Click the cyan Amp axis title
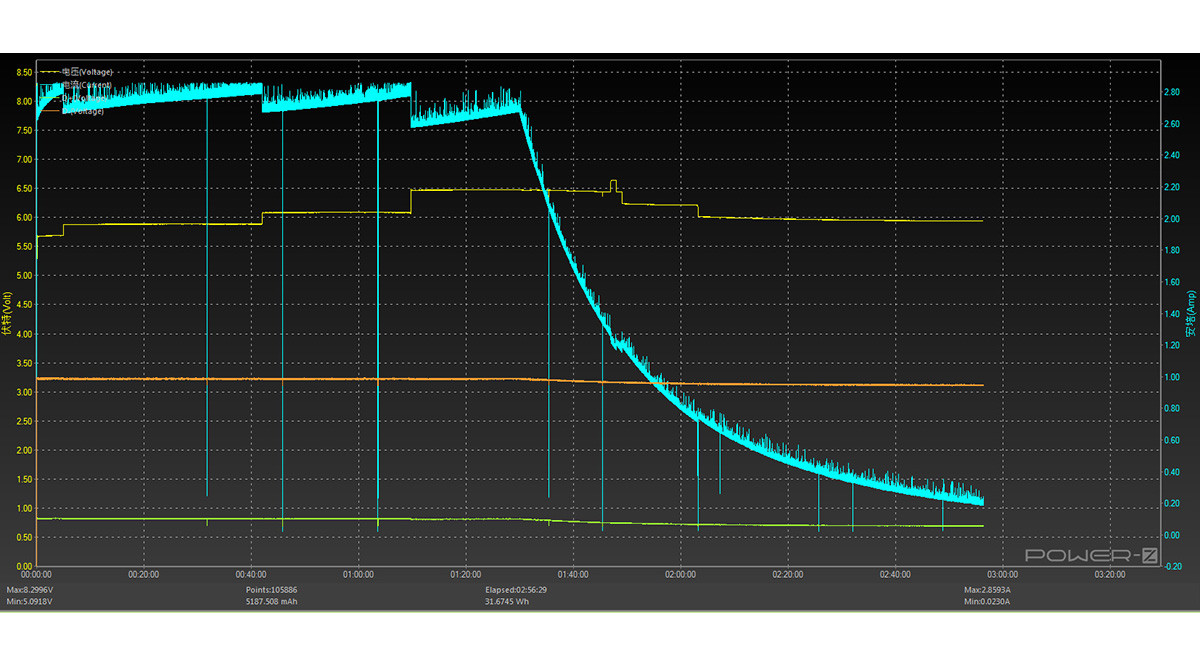The height and width of the screenshot is (667, 1200). pos(1190,315)
